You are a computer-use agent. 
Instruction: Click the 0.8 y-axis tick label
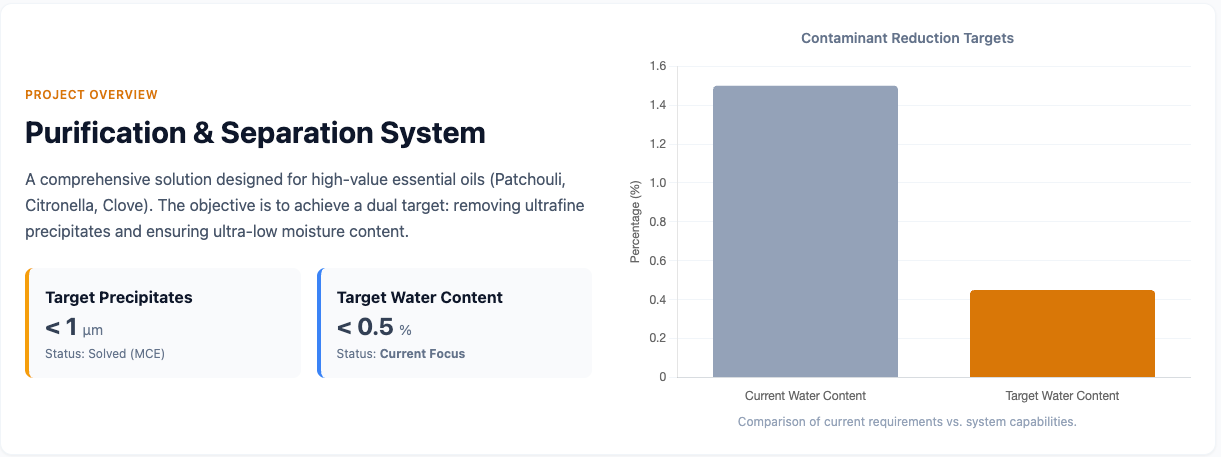pyautogui.click(x=657, y=222)
